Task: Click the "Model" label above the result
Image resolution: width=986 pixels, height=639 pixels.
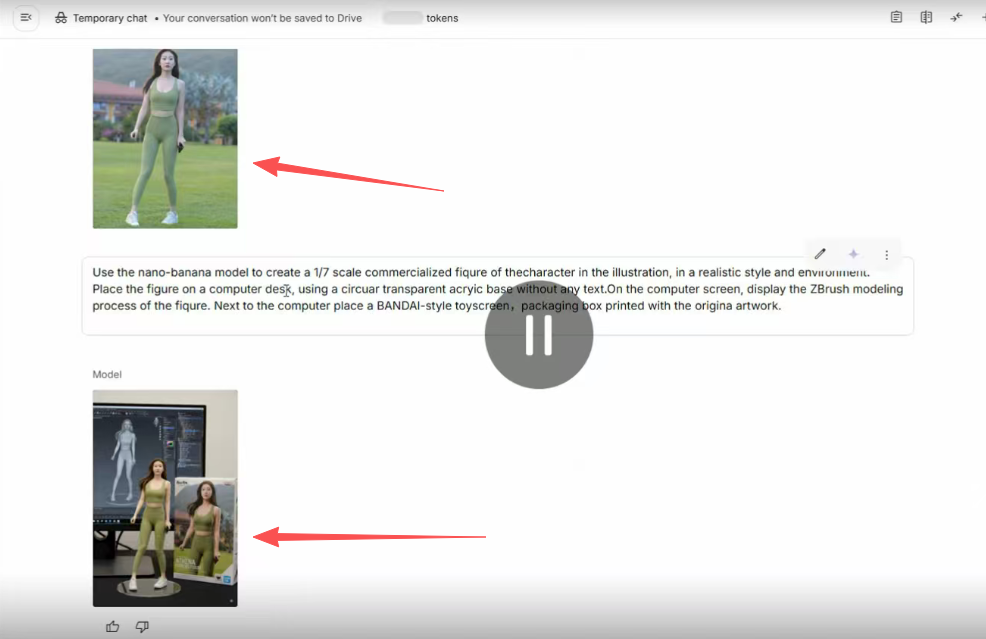Action: (x=107, y=374)
